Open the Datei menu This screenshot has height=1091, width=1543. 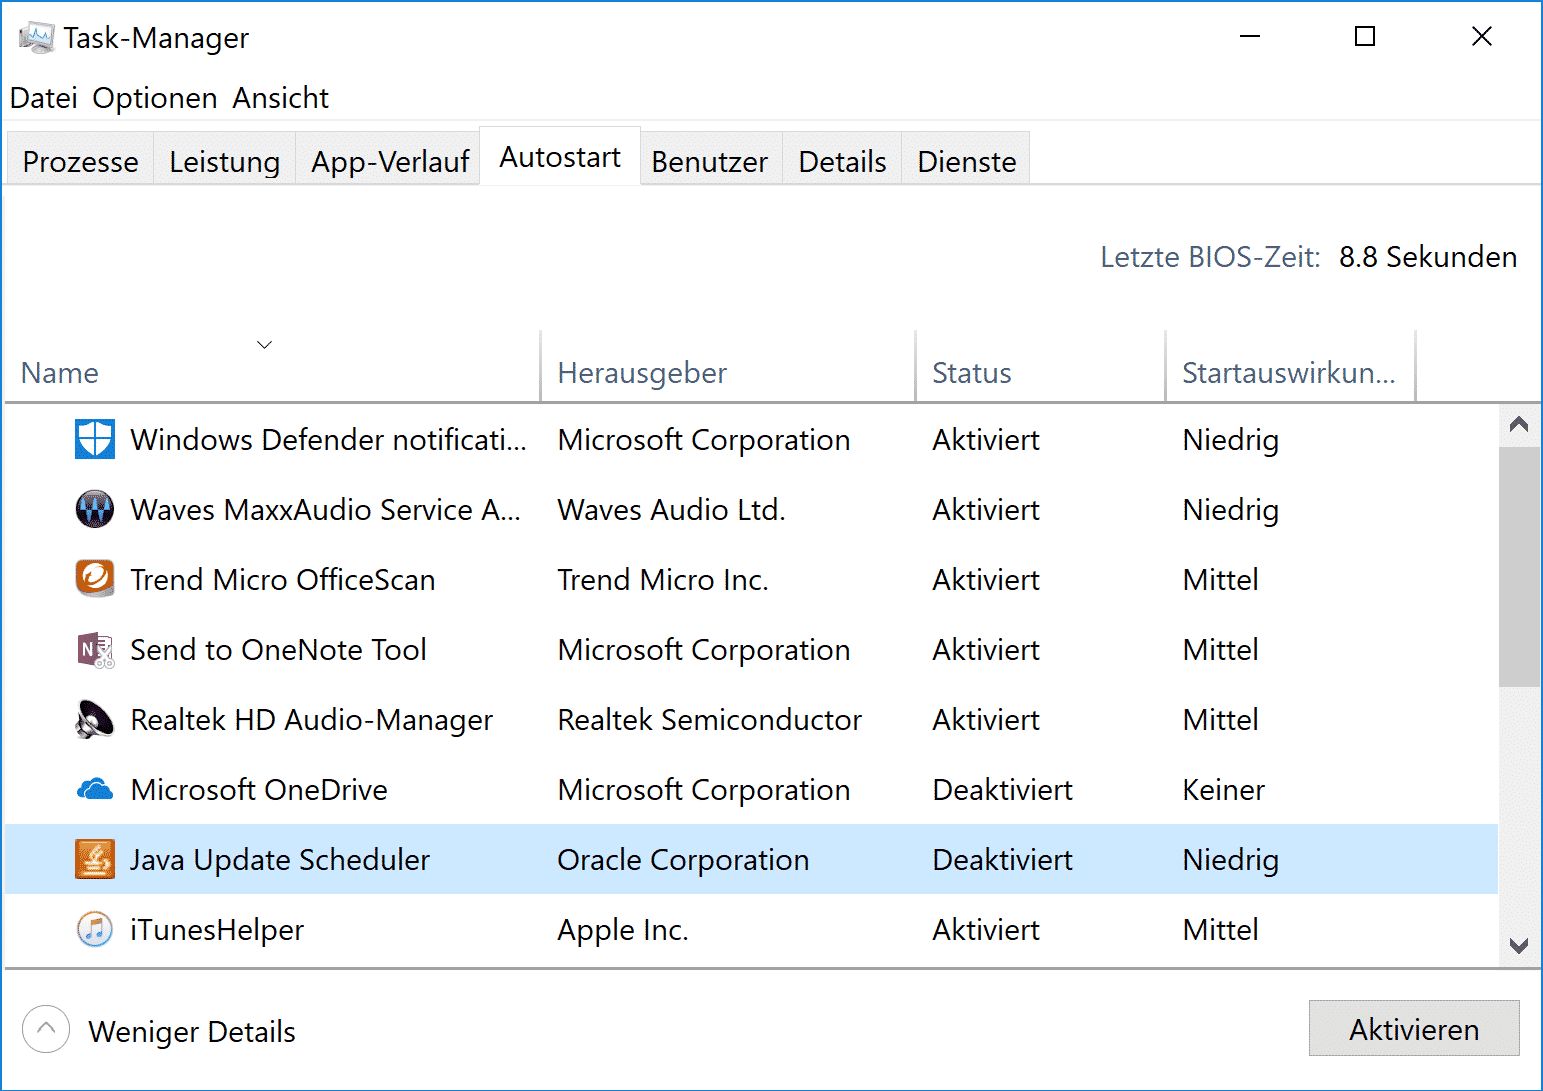click(x=44, y=98)
